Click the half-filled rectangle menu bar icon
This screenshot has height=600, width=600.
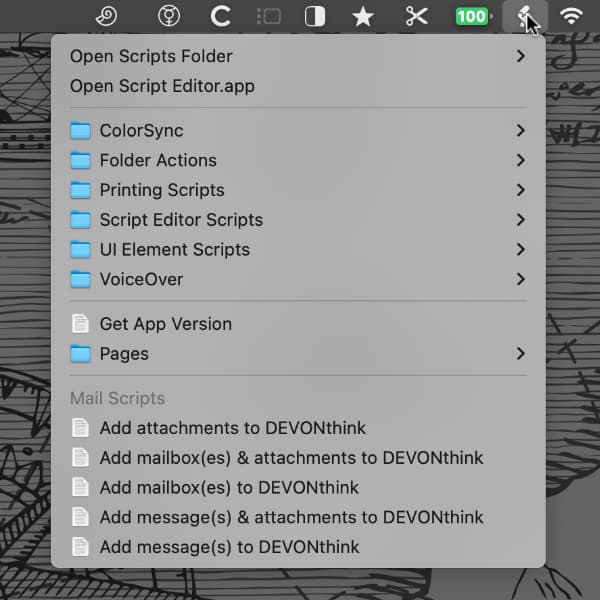315,17
